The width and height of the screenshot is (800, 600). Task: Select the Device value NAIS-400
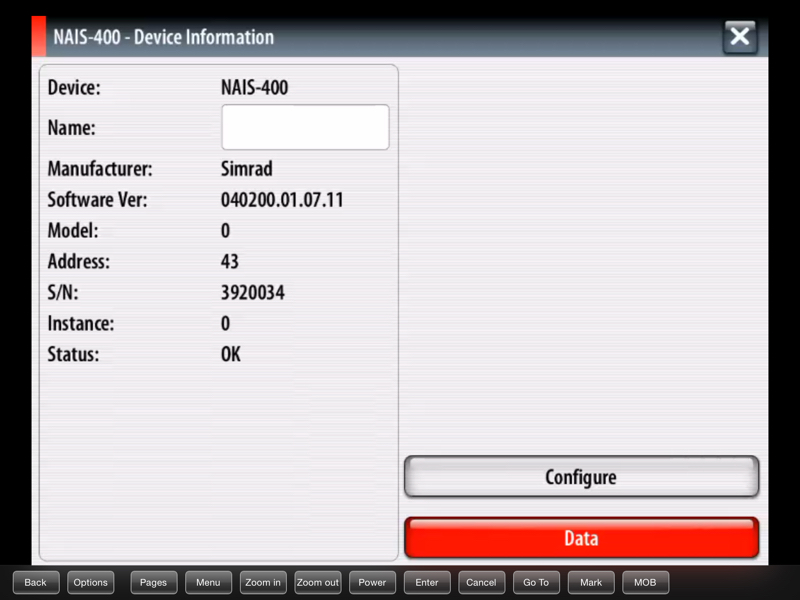point(254,87)
